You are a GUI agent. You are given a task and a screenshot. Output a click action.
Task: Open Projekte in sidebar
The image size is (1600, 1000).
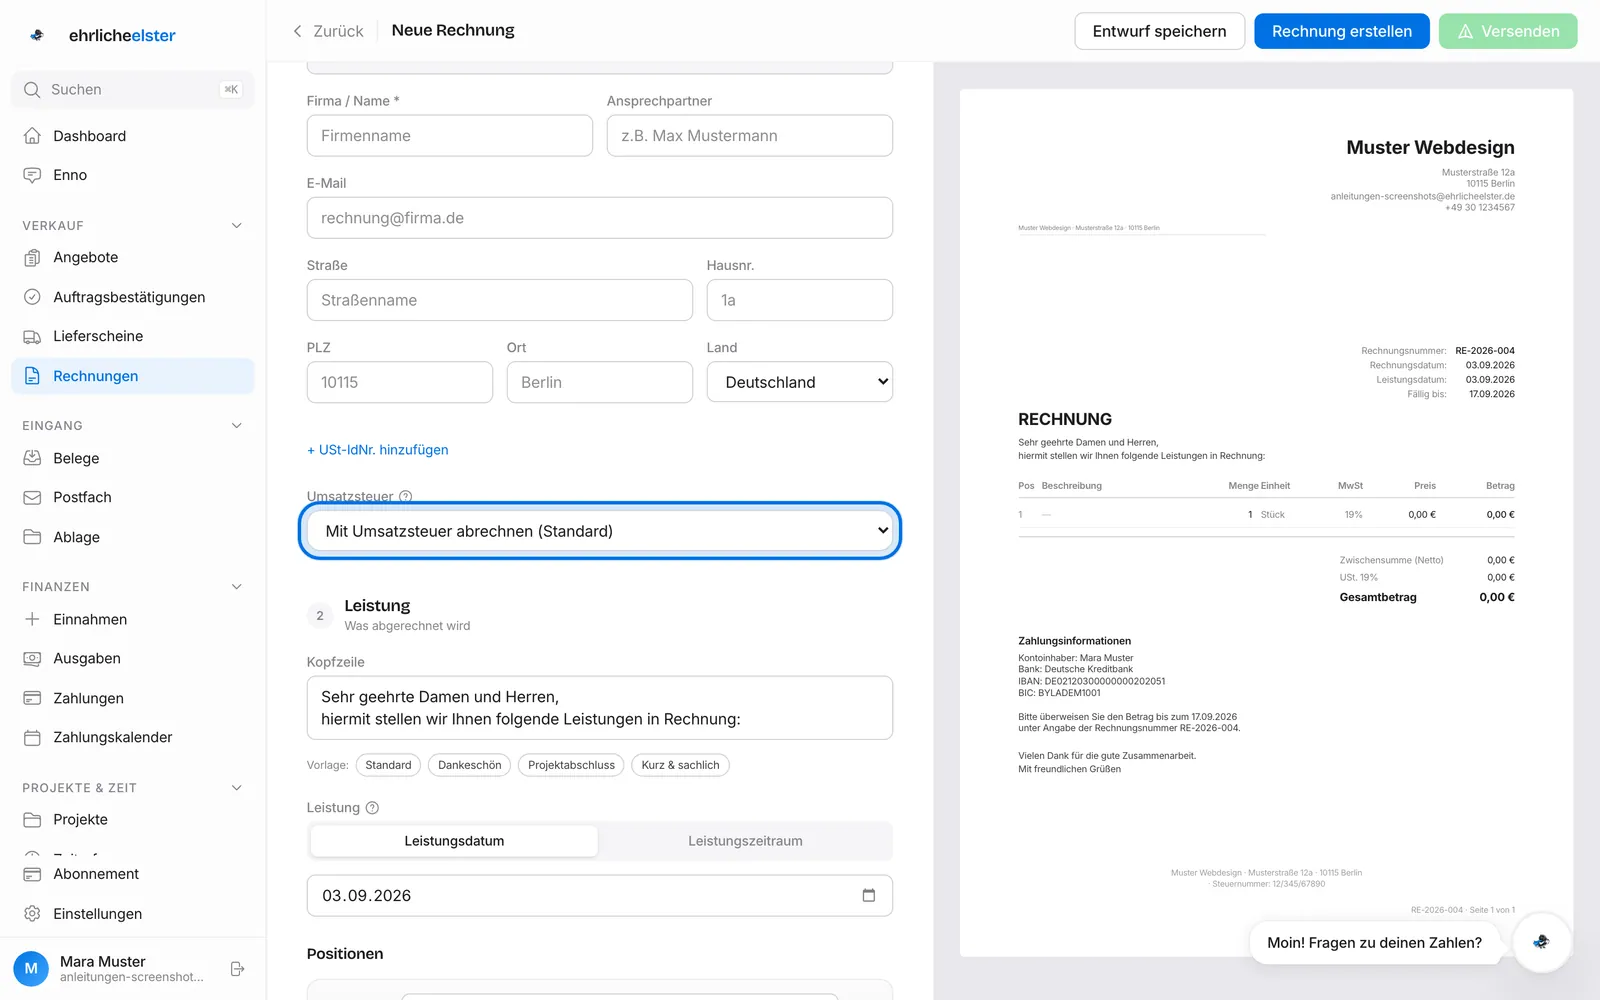click(x=133, y=819)
